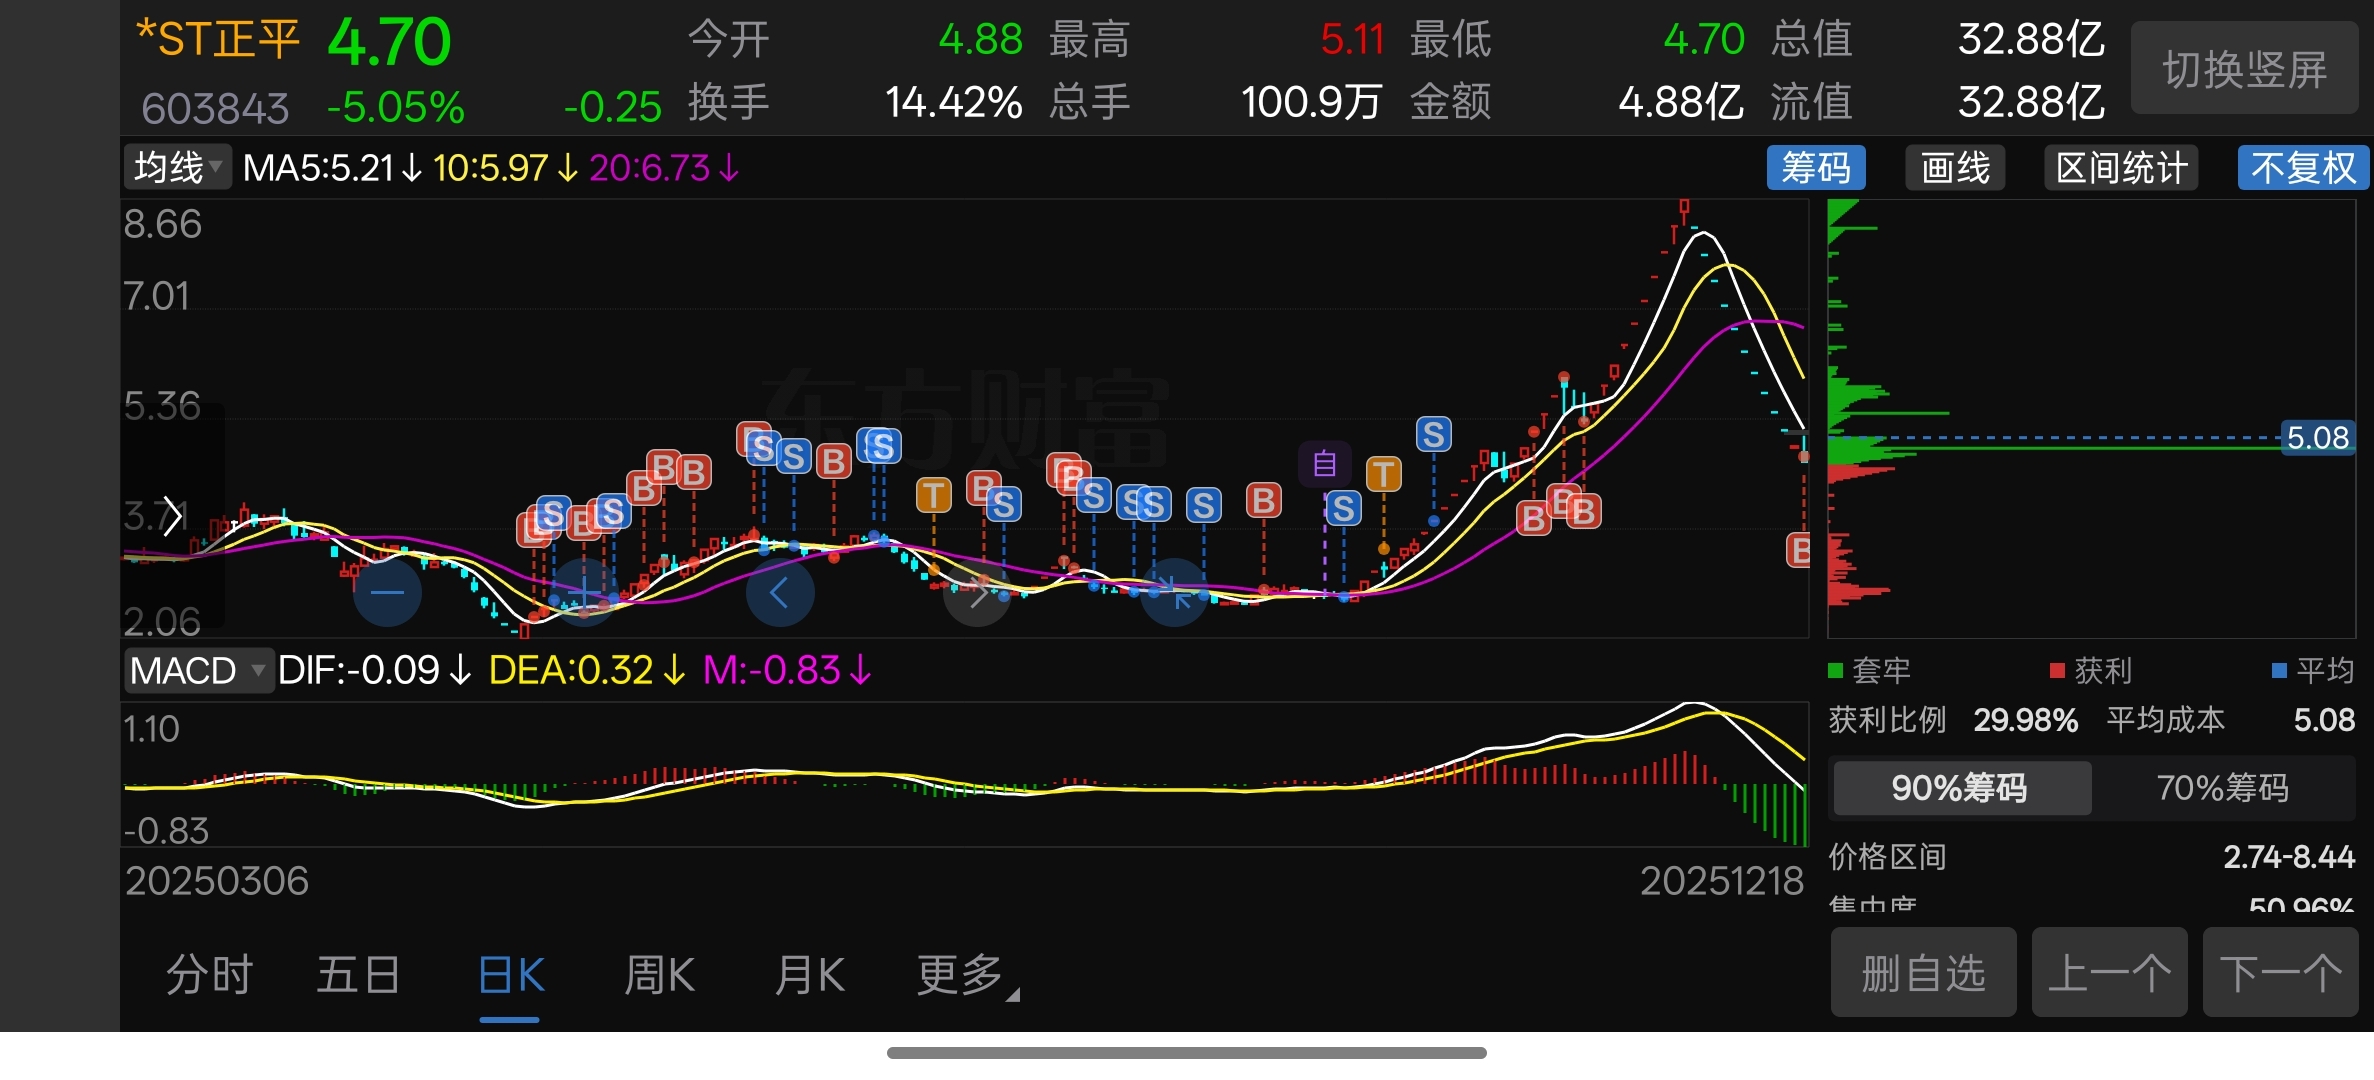The image size is (2374, 1080).
Task: Click 删自选 to remove from watchlist
Action: pyautogui.click(x=1922, y=973)
